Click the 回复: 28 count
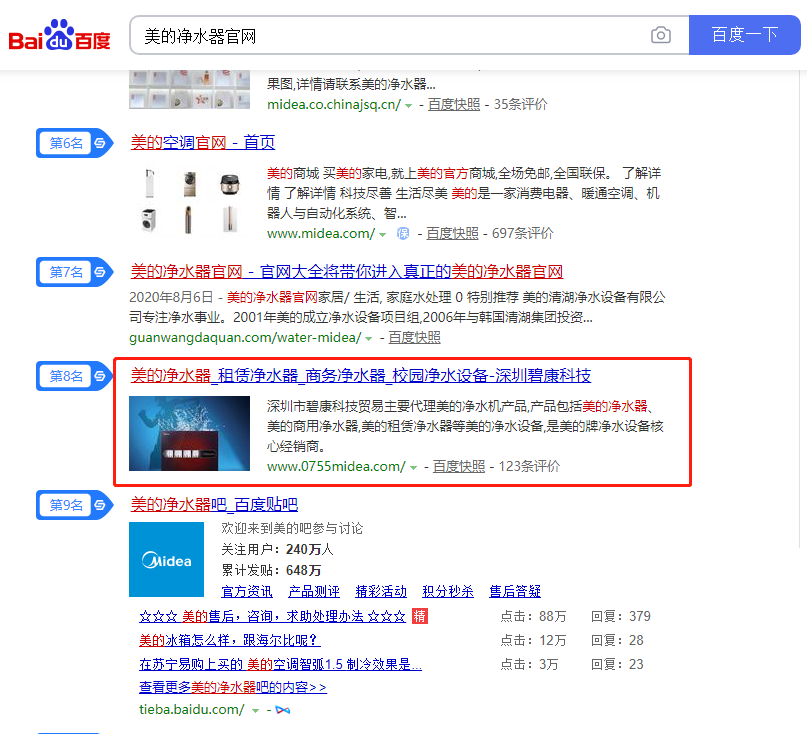The height and width of the screenshot is (734, 807). tap(617, 640)
